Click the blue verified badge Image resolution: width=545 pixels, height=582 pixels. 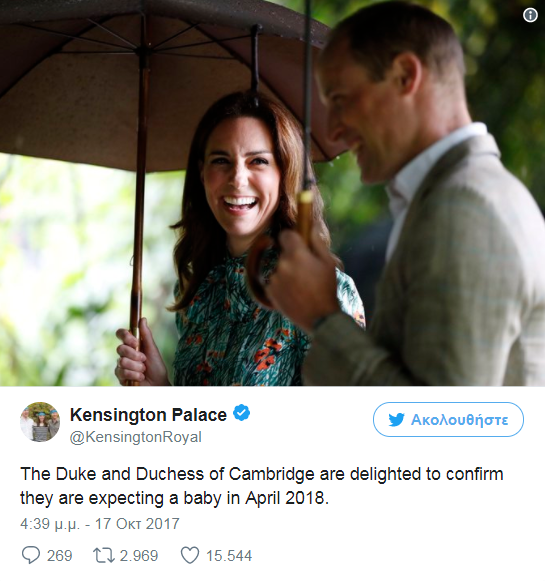(241, 413)
